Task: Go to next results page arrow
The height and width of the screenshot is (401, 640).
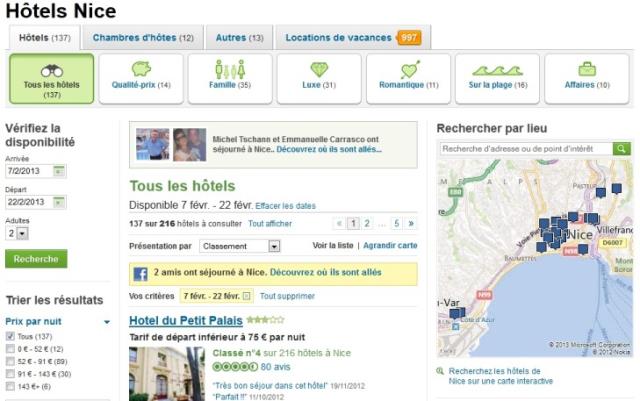Action: [411, 223]
